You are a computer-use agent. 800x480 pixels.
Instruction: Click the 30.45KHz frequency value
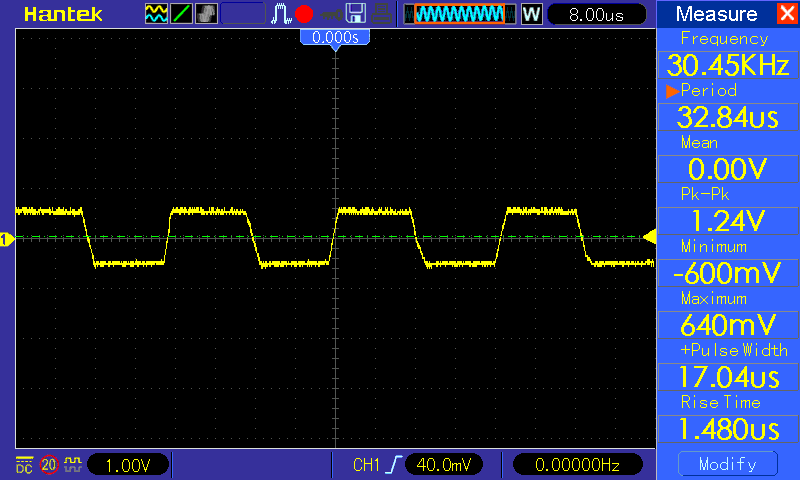pos(728,65)
